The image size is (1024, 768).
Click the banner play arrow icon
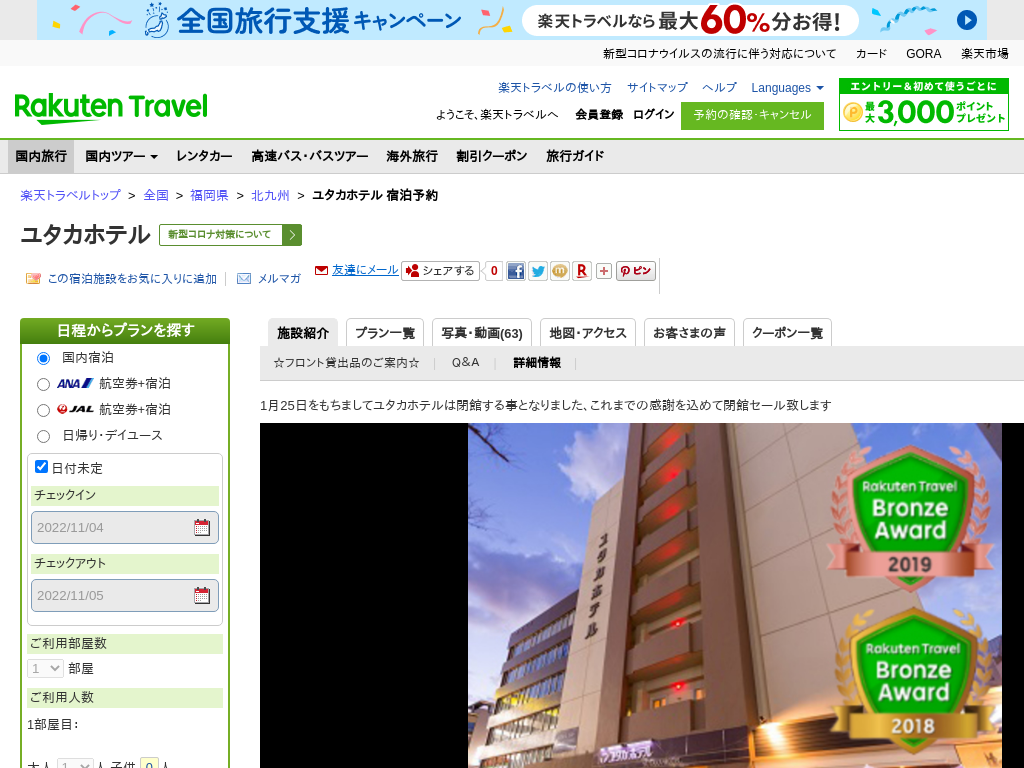click(967, 20)
